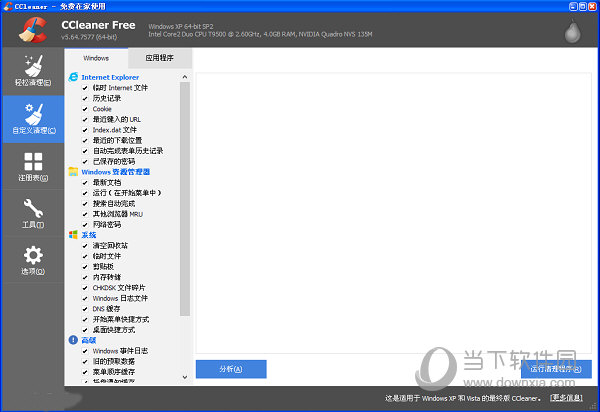This screenshot has height=412, width=600.
Task: Select the 临时文件 entry under 系统
Action: [x=106, y=256]
